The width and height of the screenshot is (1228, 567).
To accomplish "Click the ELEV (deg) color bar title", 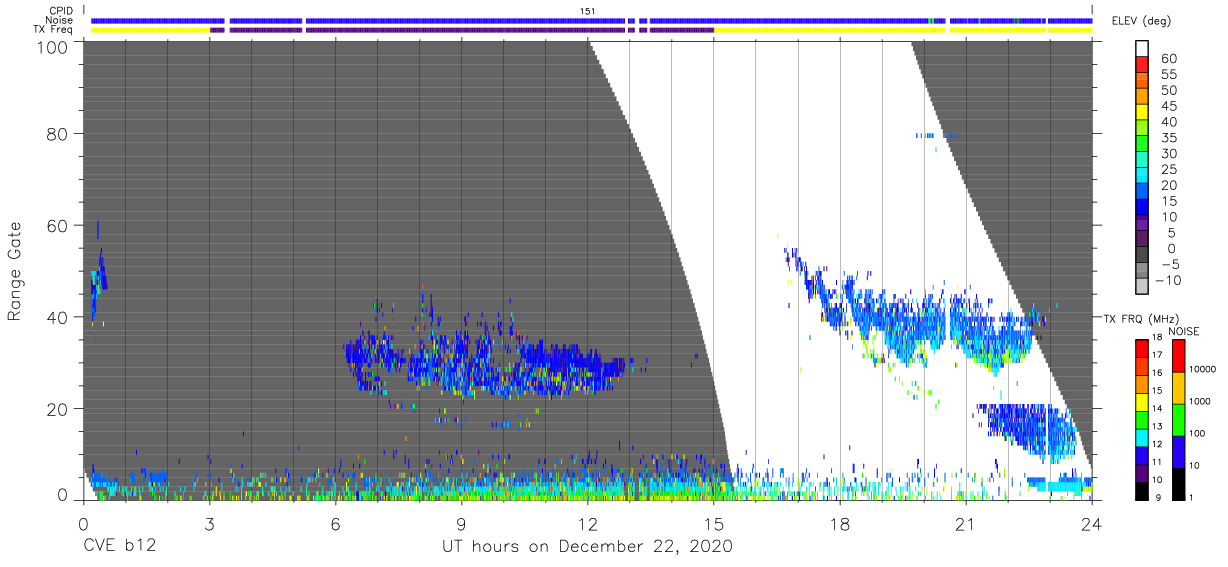I will [x=1141, y=21].
